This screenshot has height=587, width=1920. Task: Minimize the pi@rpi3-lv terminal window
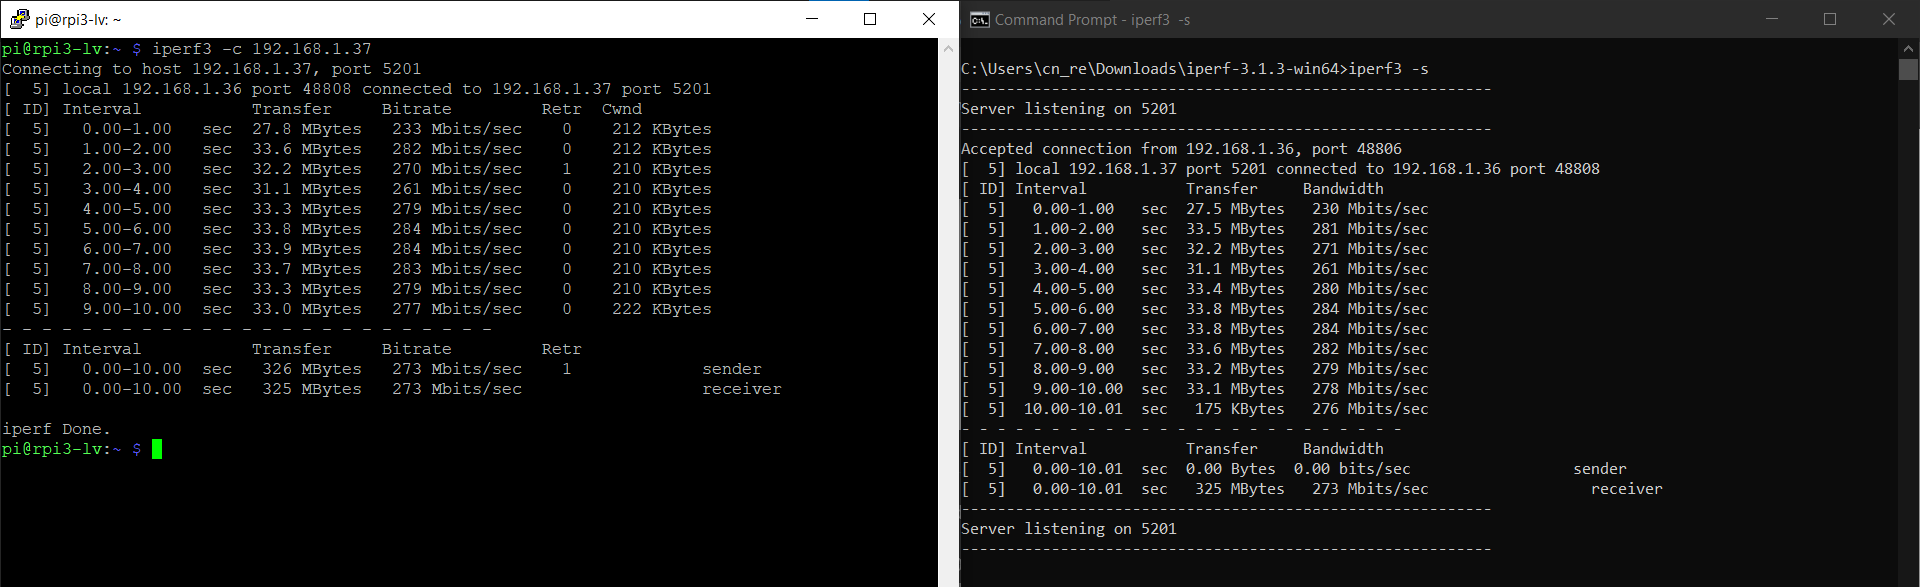812,19
